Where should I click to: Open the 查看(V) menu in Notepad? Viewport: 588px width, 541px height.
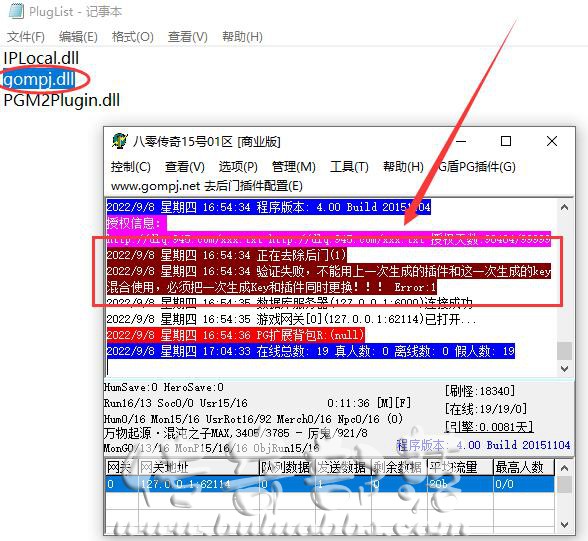pos(188,37)
